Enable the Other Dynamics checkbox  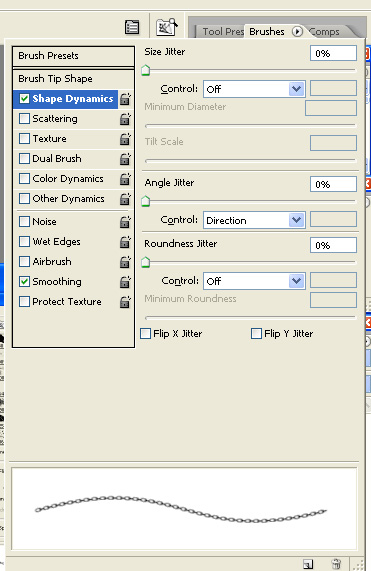[x=24, y=199]
